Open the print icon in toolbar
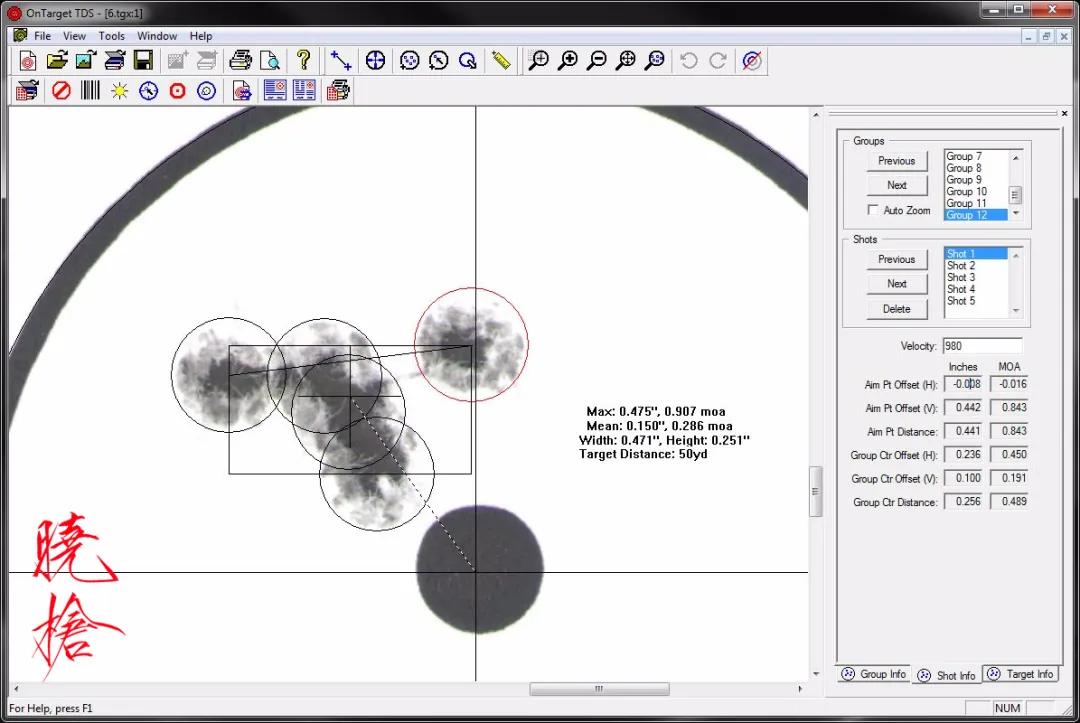The image size is (1080, 723). [x=240, y=61]
